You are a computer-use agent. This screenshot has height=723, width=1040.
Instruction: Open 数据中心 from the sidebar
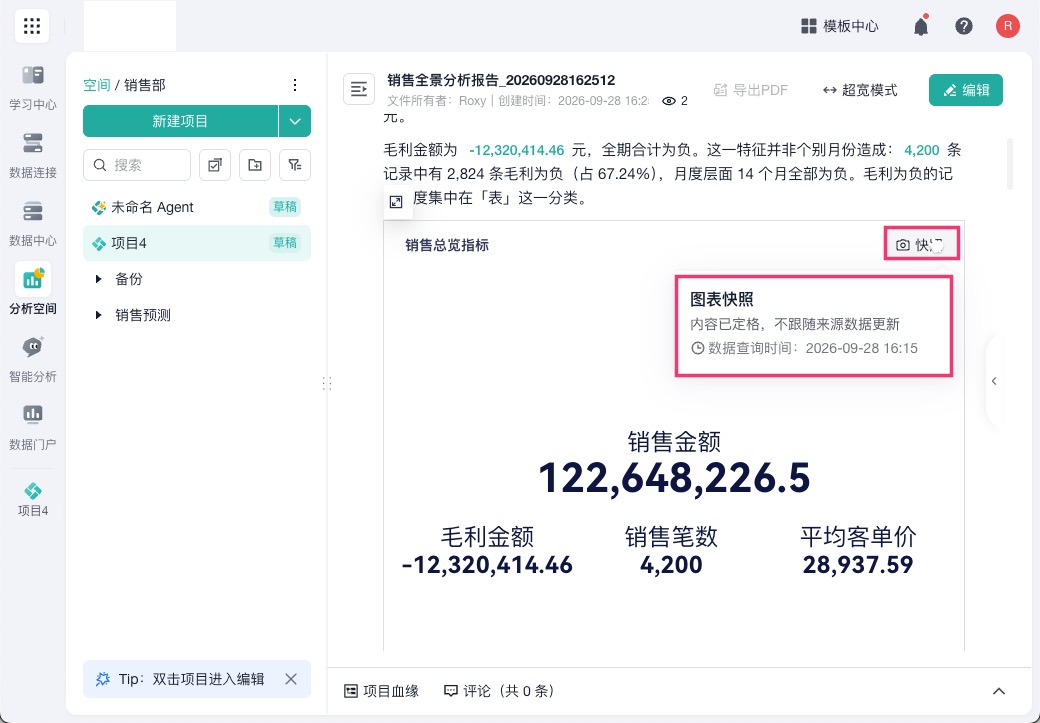[32, 224]
